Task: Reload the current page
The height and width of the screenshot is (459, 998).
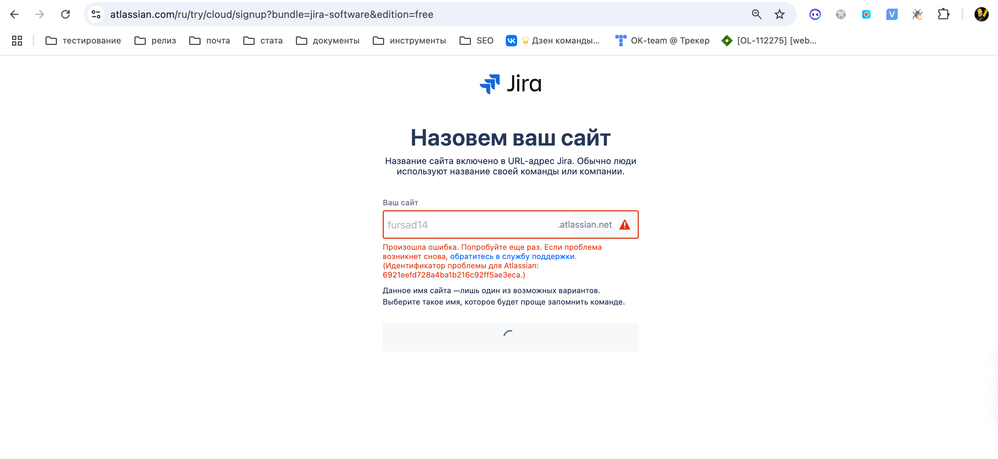Action: 65,14
